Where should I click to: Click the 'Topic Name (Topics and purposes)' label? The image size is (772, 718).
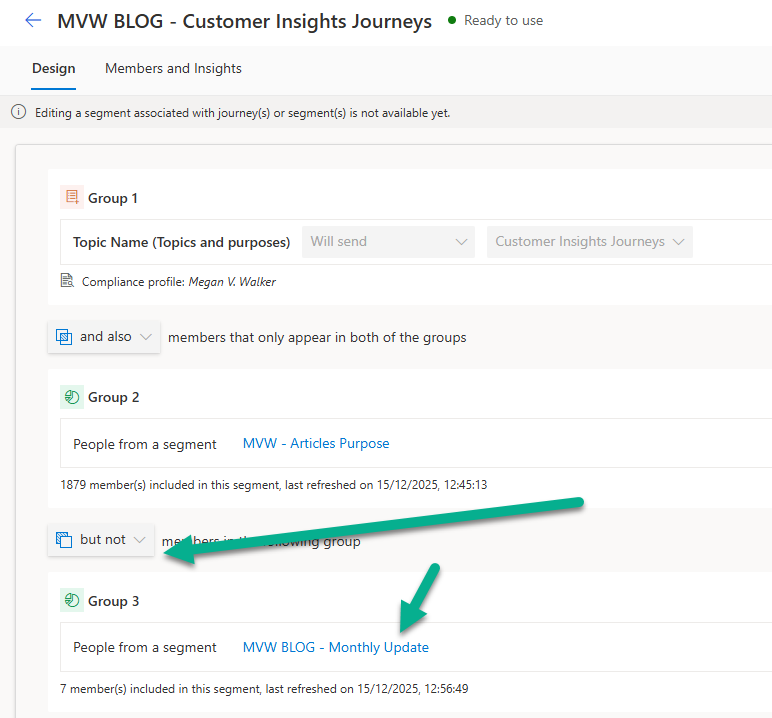181,242
